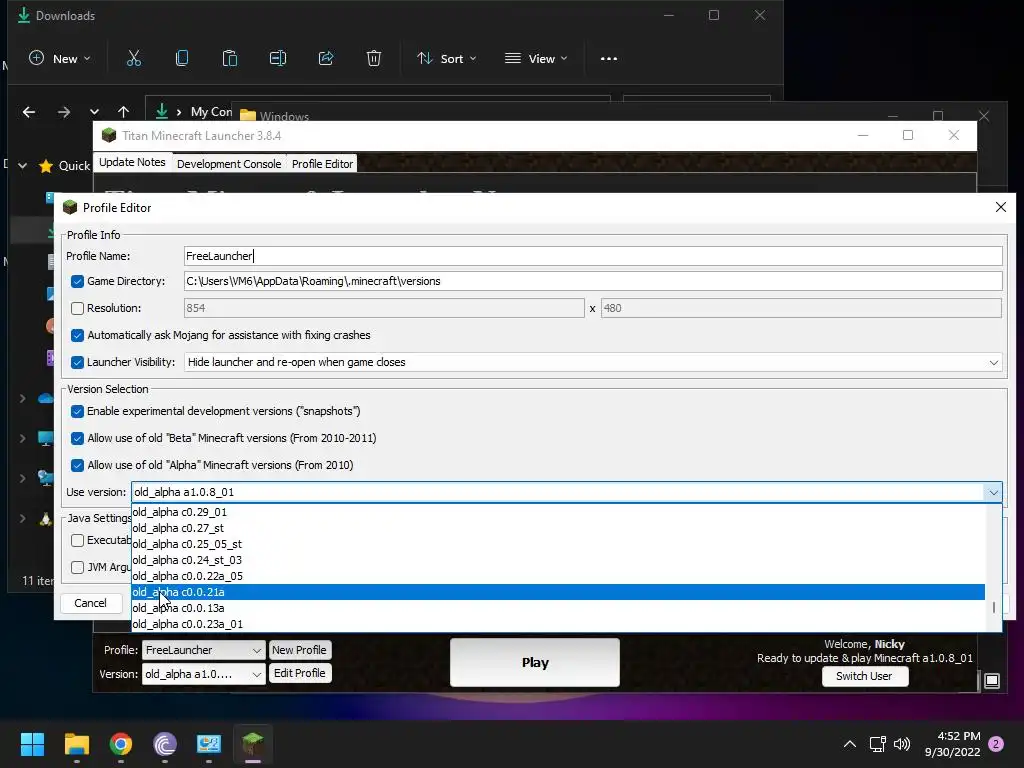Click the Copy icon in Downloads toolbar
The image size is (1024, 768).
[182, 59]
